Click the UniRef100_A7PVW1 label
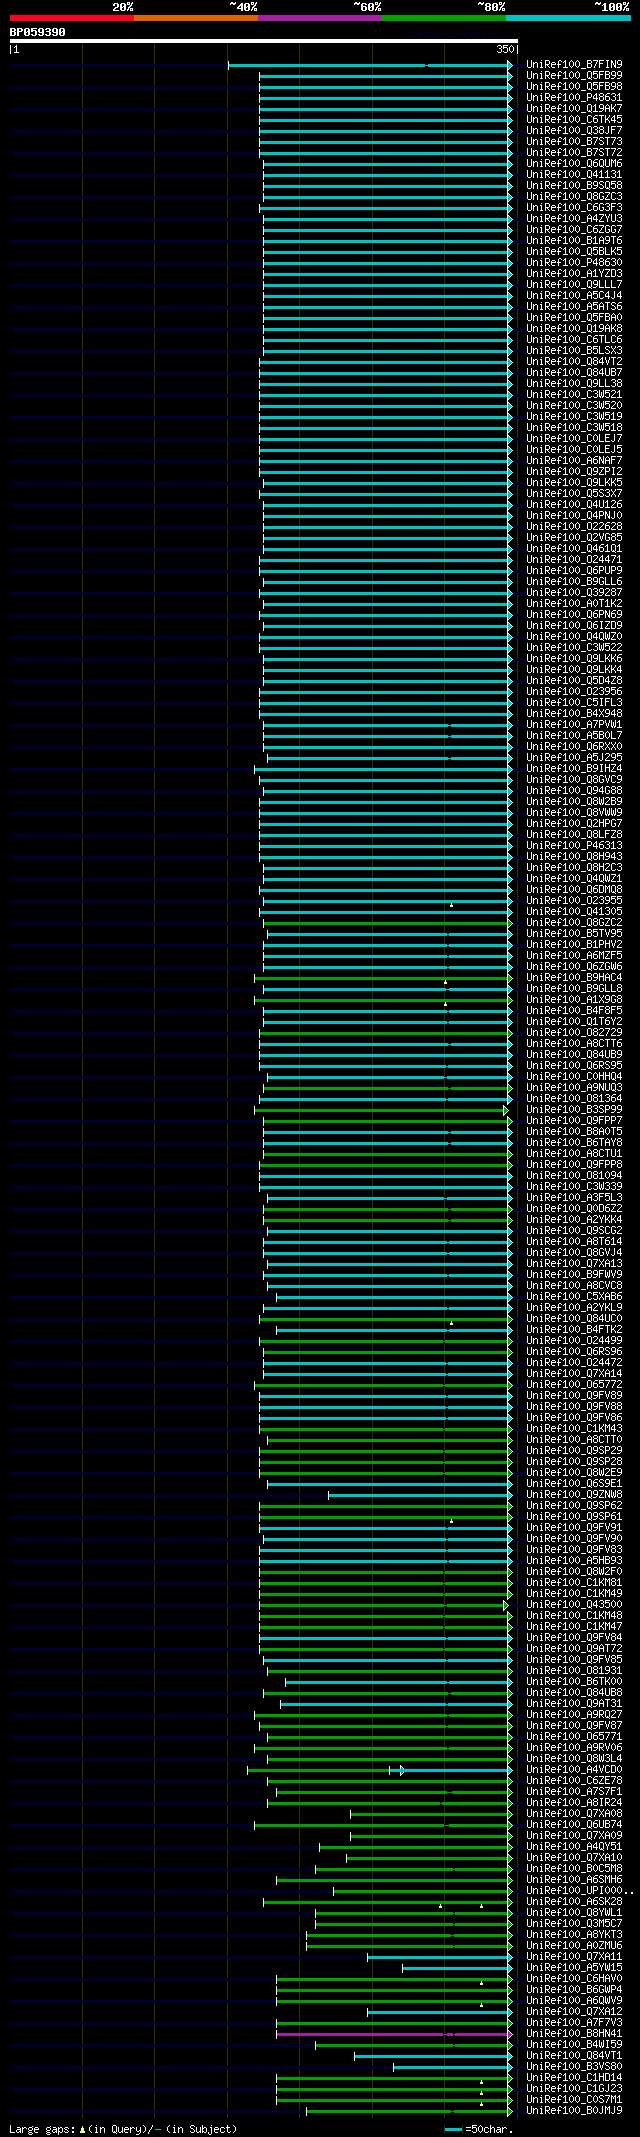 coord(574,725)
